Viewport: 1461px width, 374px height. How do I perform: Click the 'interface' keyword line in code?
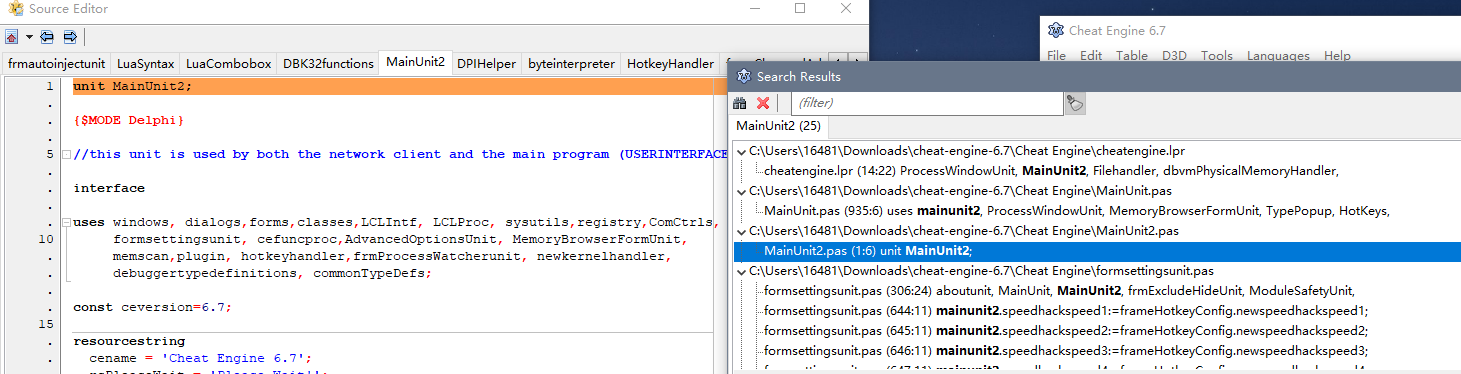click(109, 188)
